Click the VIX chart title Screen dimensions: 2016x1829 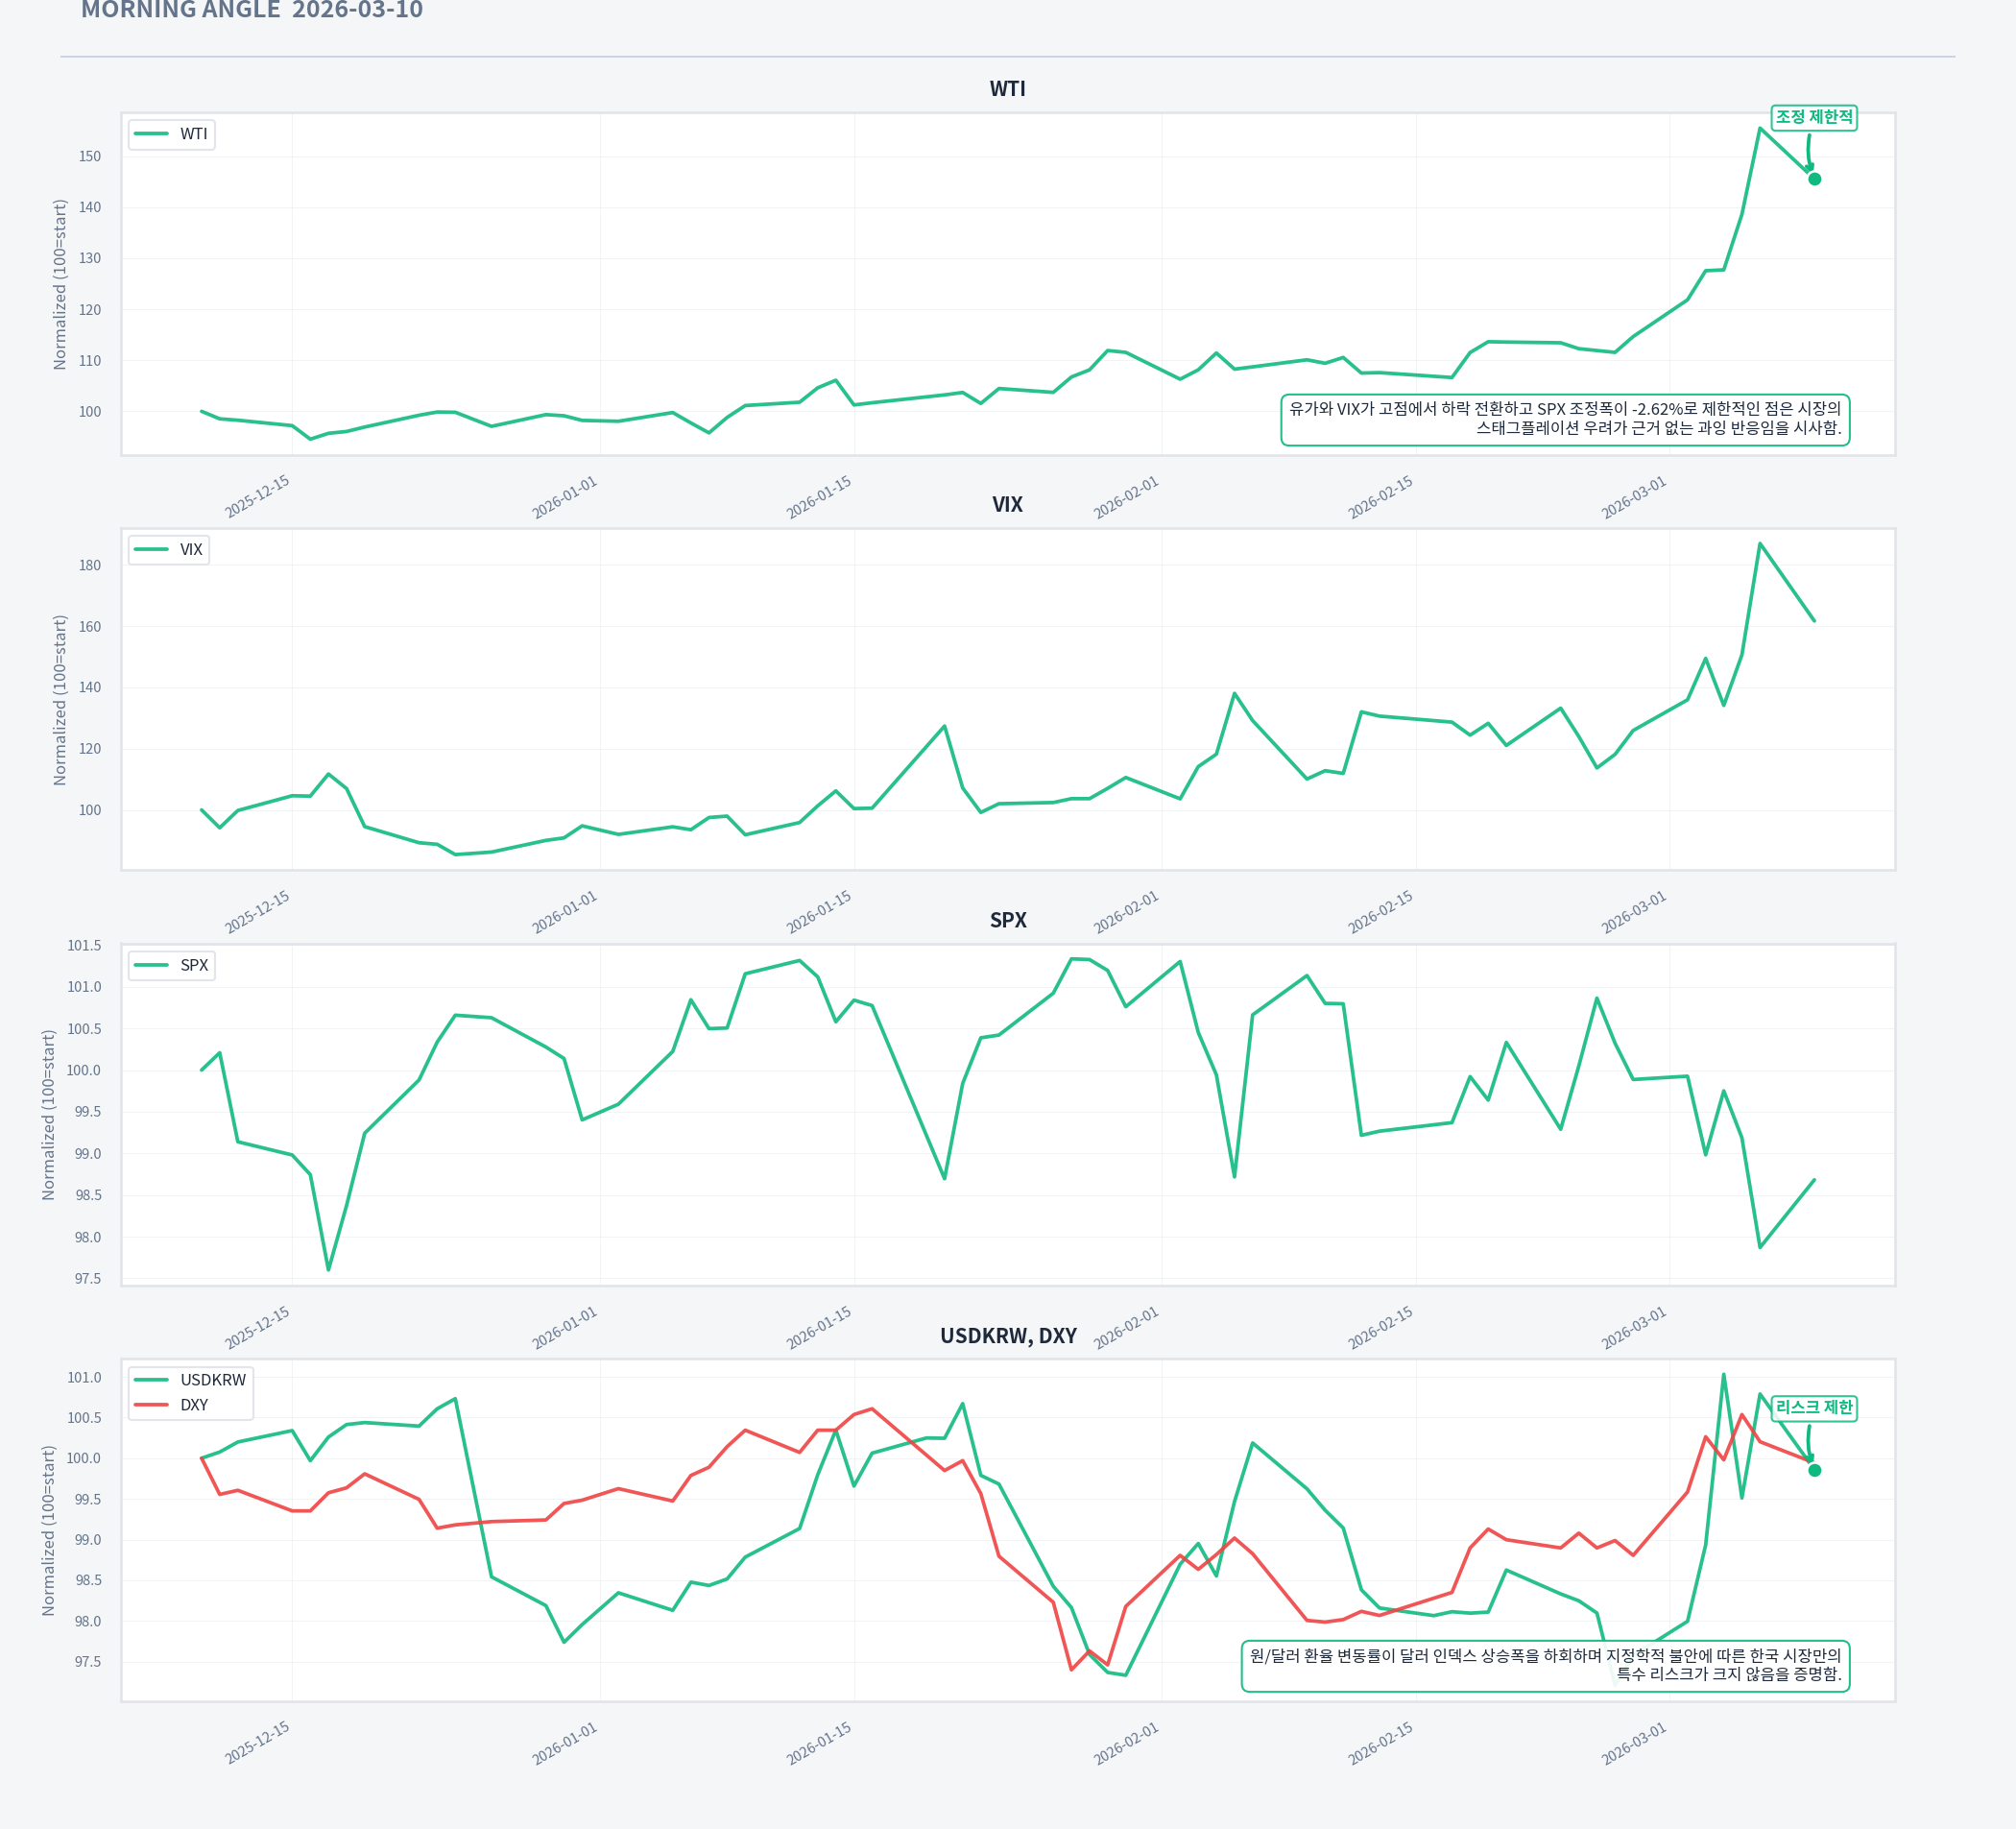pyautogui.click(x=1007, y=505)
